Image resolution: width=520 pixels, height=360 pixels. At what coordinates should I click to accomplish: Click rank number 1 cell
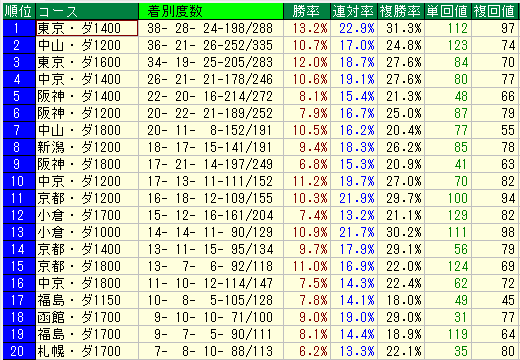[x=19, y=28]
